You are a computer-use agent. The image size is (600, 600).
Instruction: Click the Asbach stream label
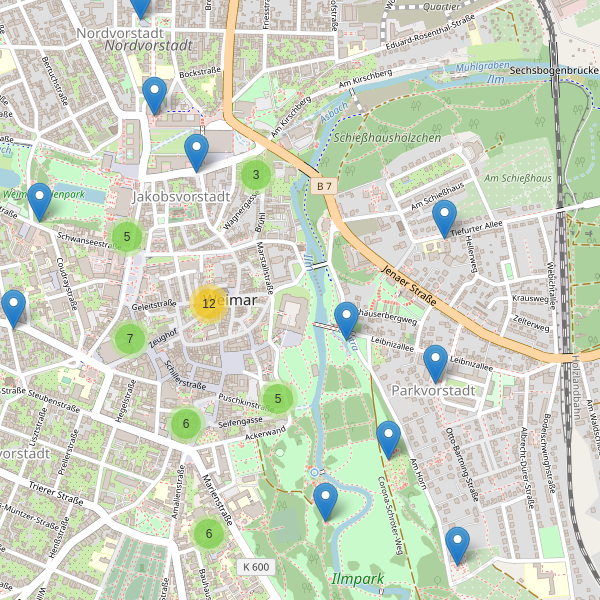coord(334,112)
